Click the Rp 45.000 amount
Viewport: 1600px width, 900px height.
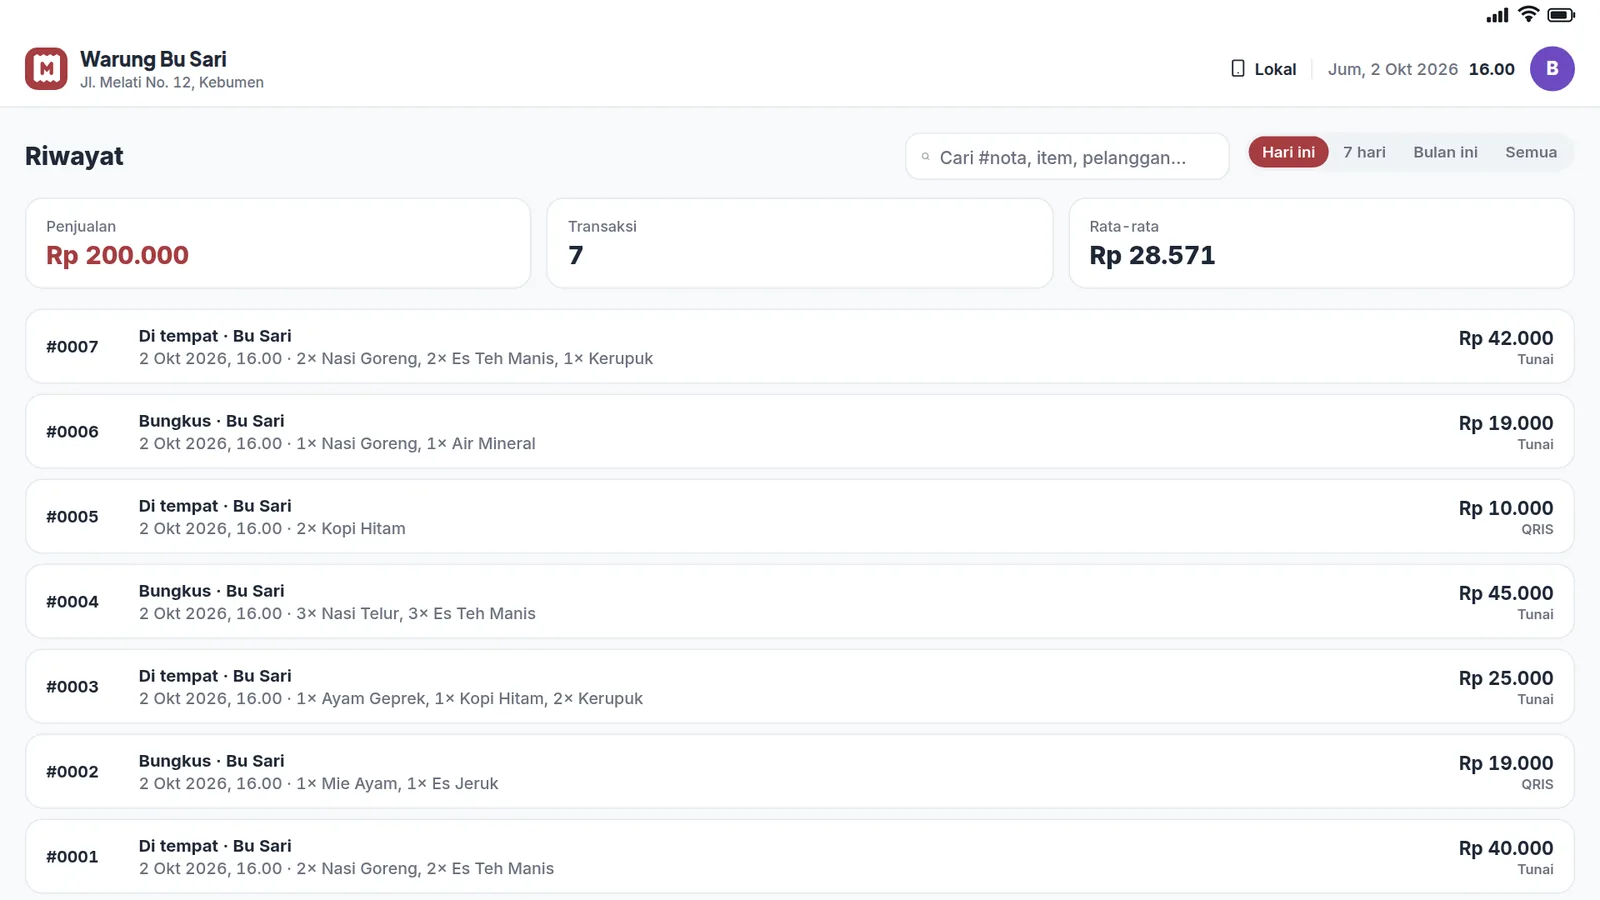1505,593
